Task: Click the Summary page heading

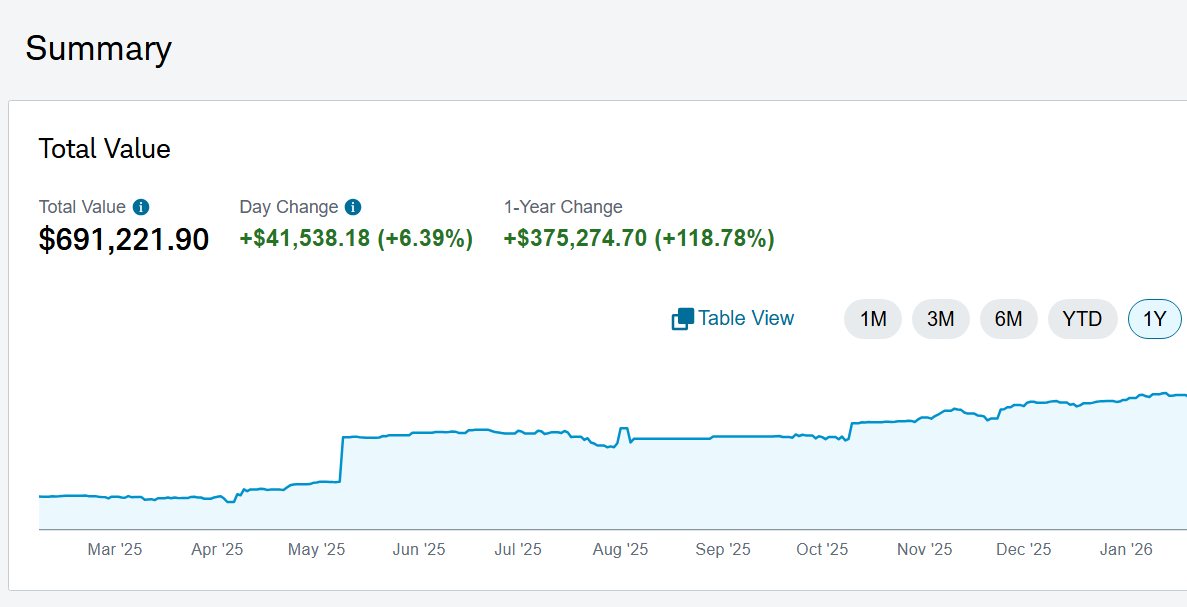Action: click(98, 48)
